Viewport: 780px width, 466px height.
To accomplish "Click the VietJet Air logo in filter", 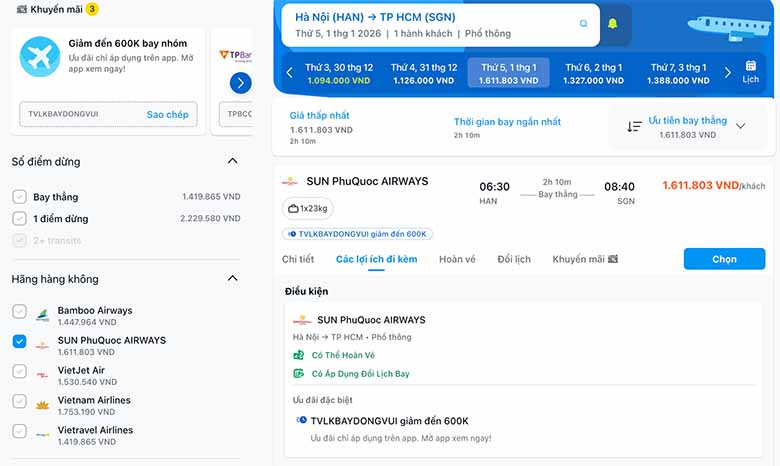I will (43, 375).
